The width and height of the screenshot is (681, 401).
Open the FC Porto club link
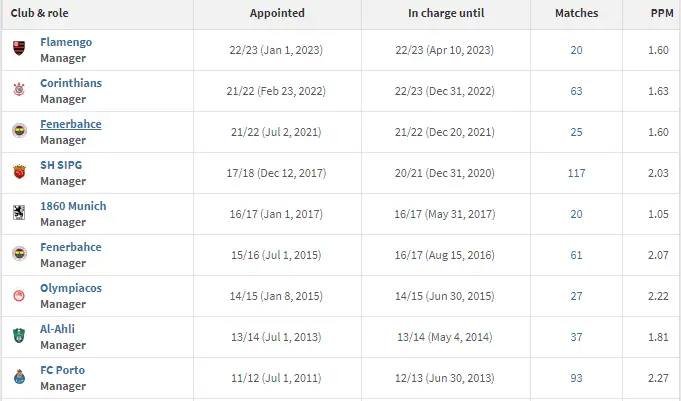62,370
